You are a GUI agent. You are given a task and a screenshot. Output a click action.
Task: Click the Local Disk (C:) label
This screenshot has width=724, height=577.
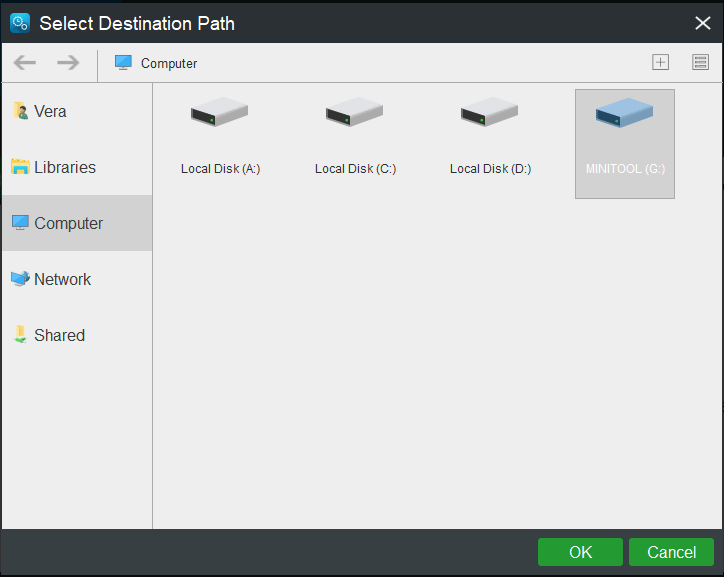[356, 169]
